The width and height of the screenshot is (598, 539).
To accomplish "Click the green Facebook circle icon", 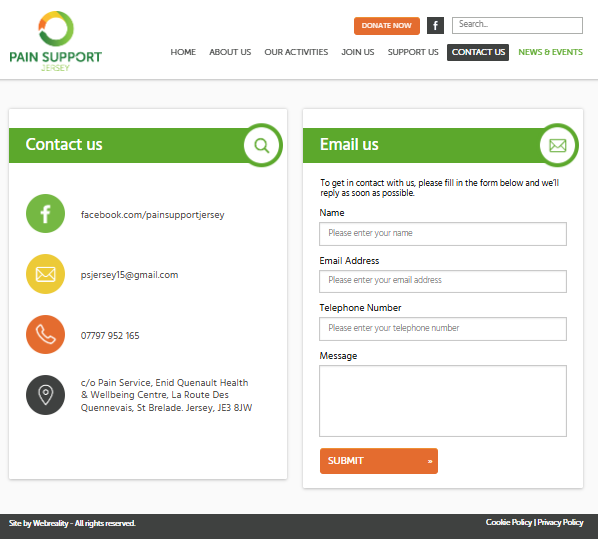I will (x=45, y=214).
